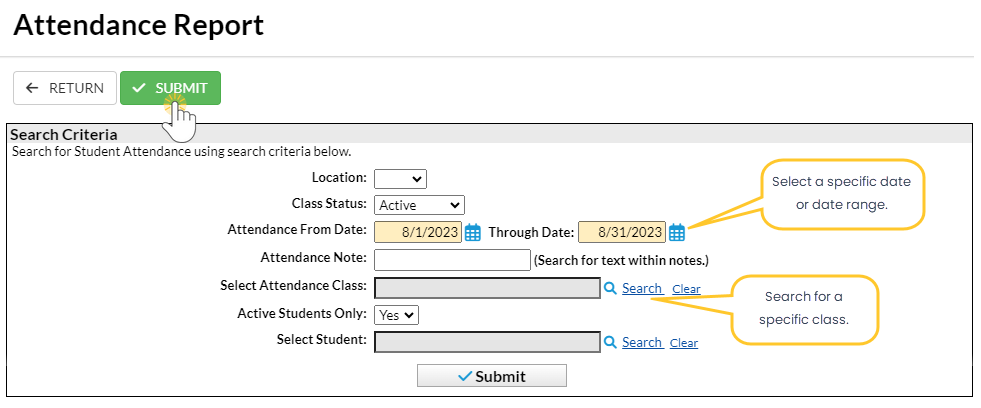Open the Attendance From Date calendar icon
Viewport: 981px width, 408px height.
[x=473, y=232]
